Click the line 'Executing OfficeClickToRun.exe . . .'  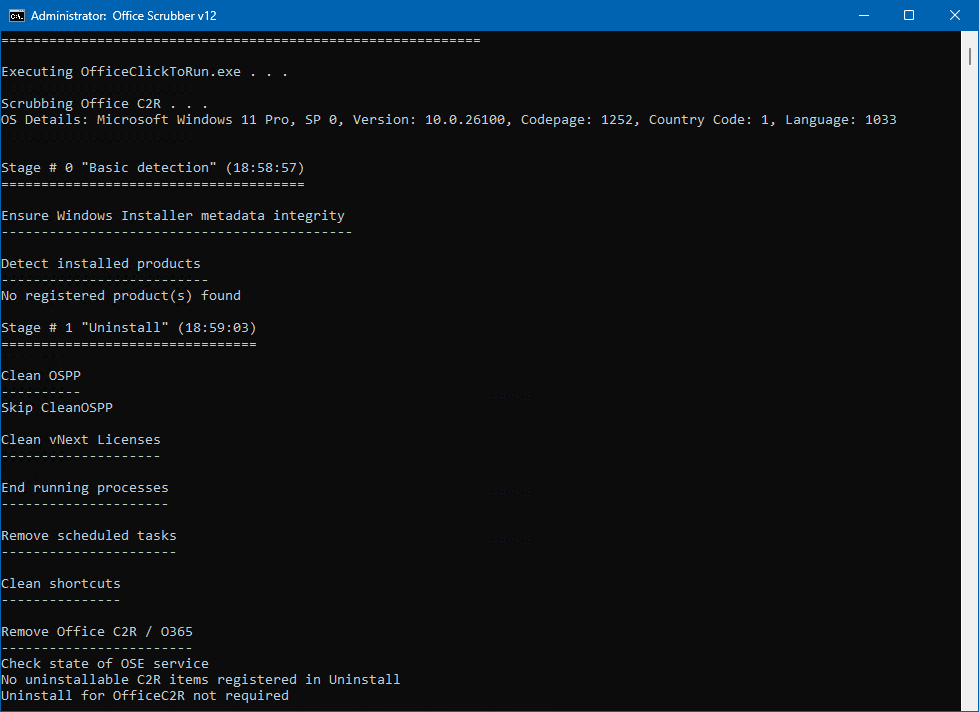pos(144,72)
